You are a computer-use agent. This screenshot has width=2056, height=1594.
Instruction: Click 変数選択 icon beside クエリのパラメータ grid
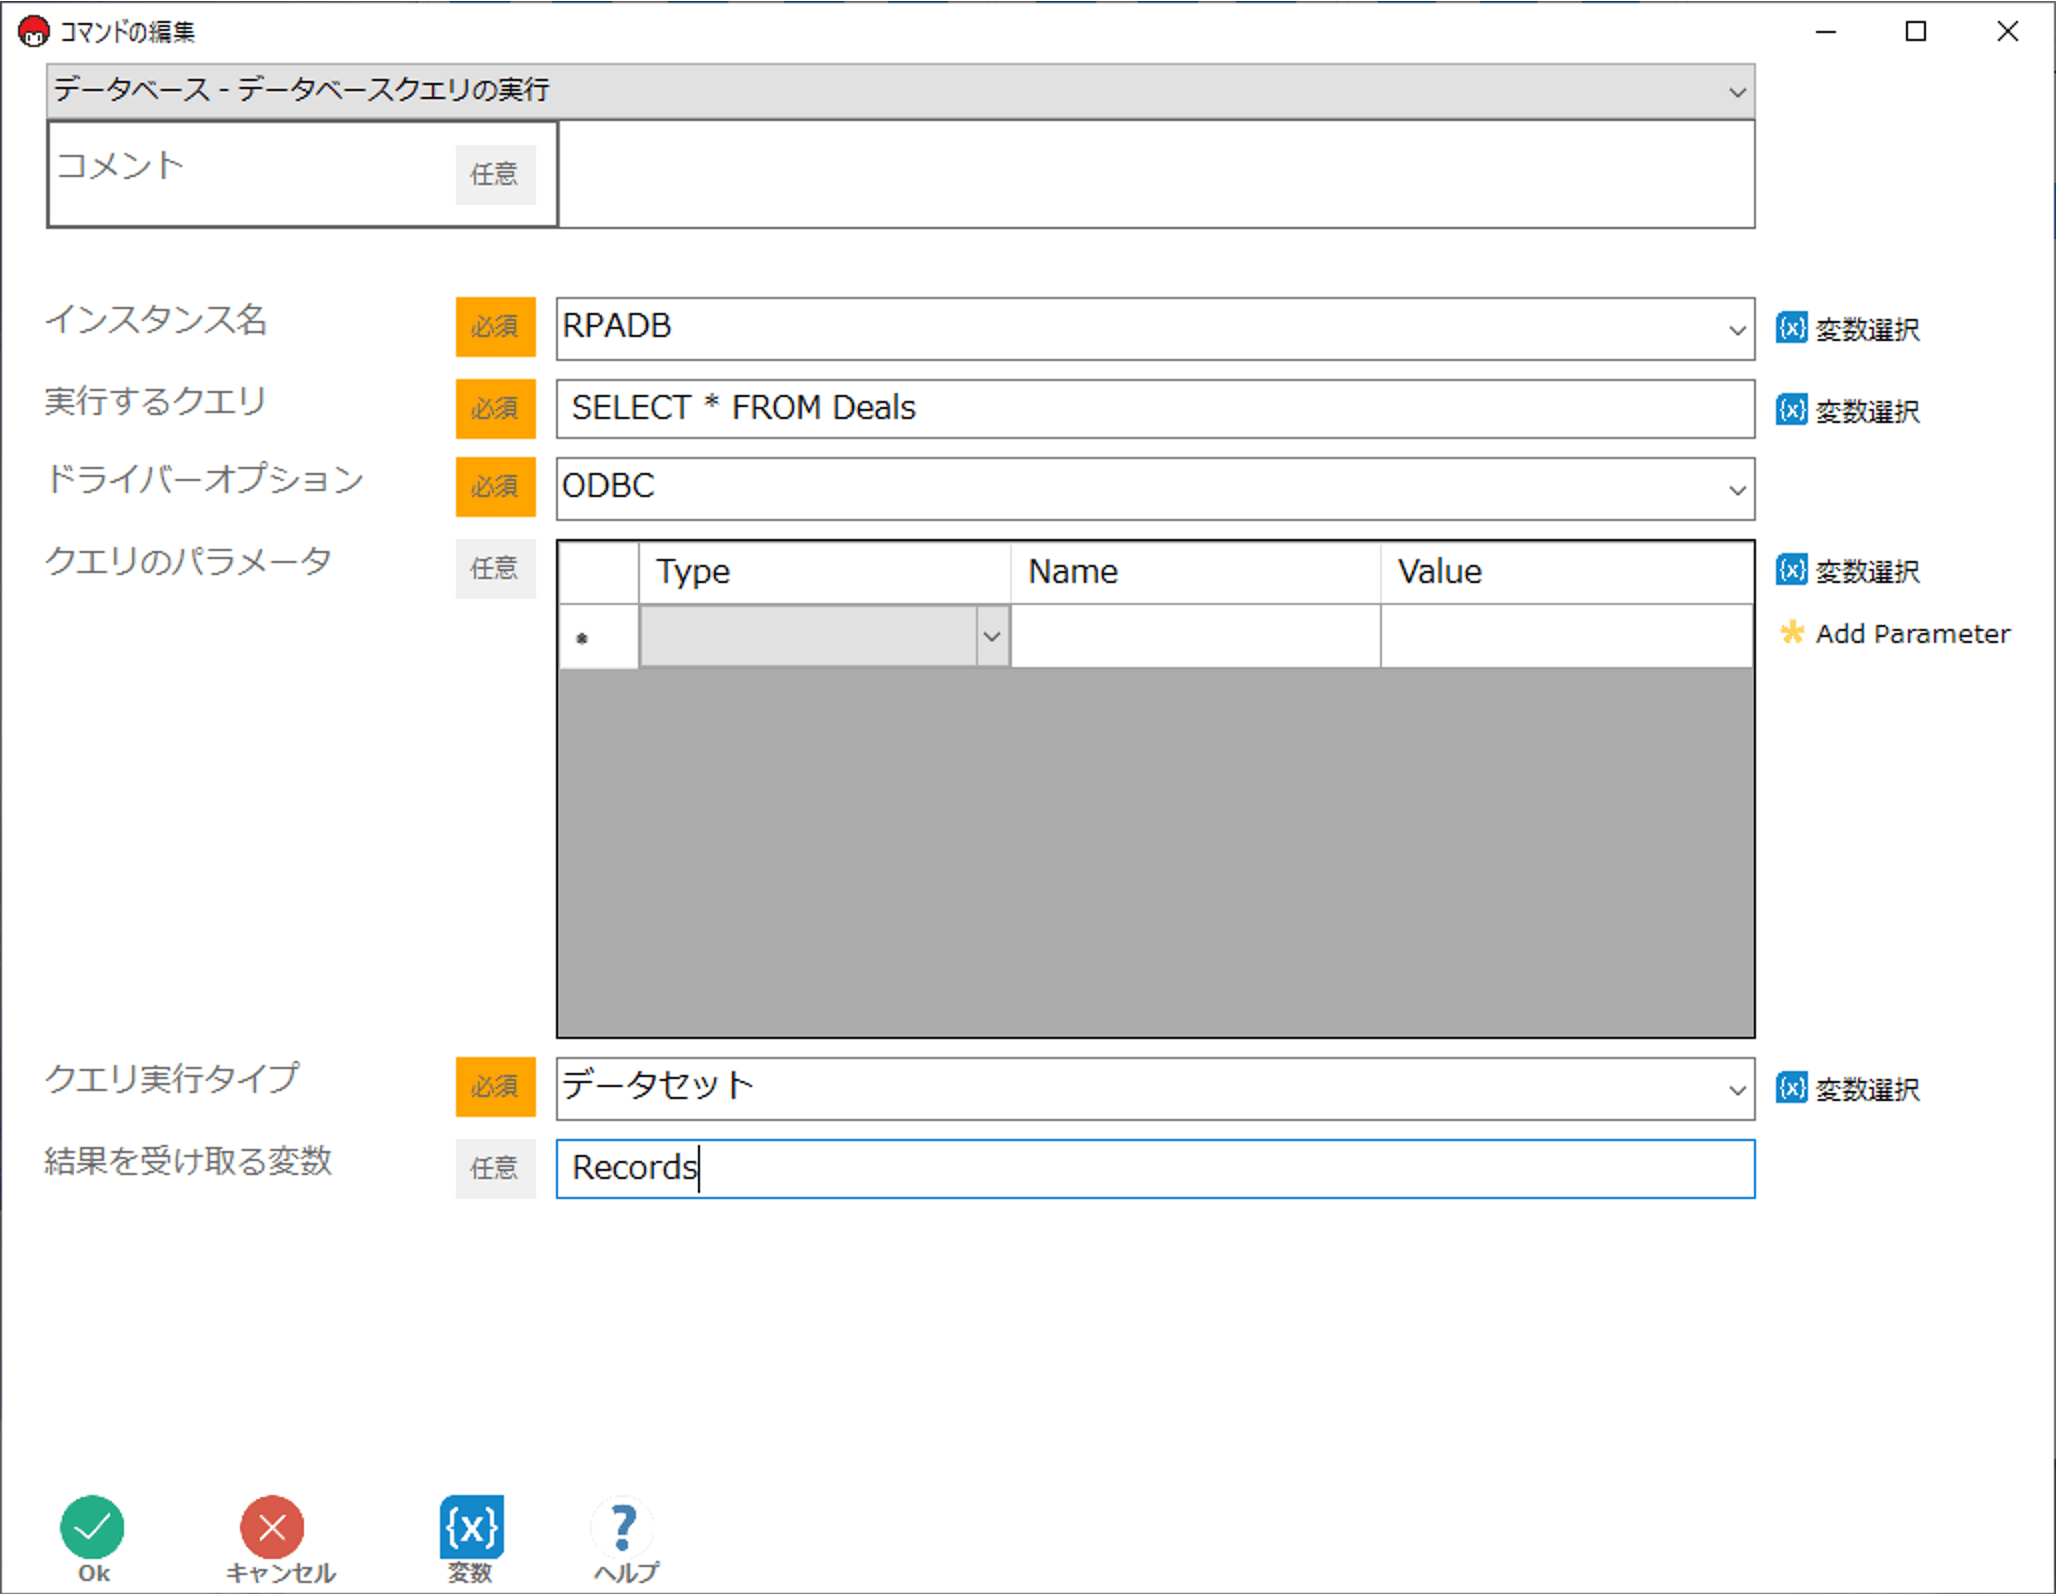click(1791, 570)
